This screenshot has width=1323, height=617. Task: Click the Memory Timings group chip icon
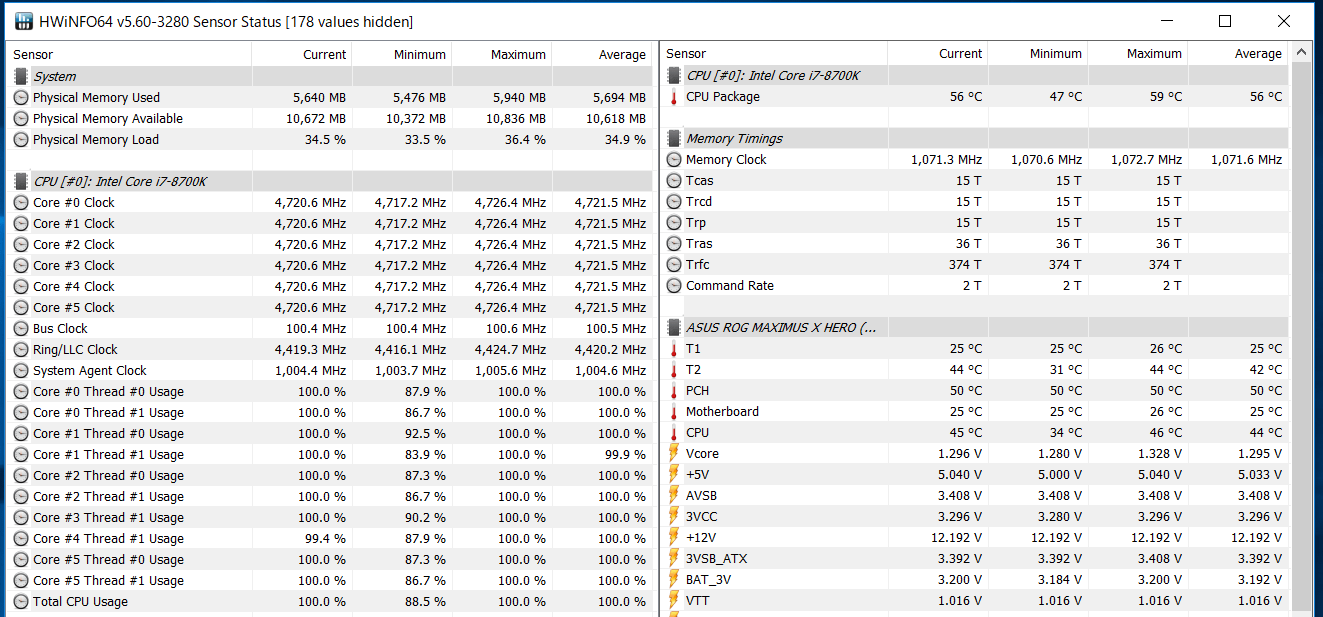pyautogui.click(x=674, y=138)
